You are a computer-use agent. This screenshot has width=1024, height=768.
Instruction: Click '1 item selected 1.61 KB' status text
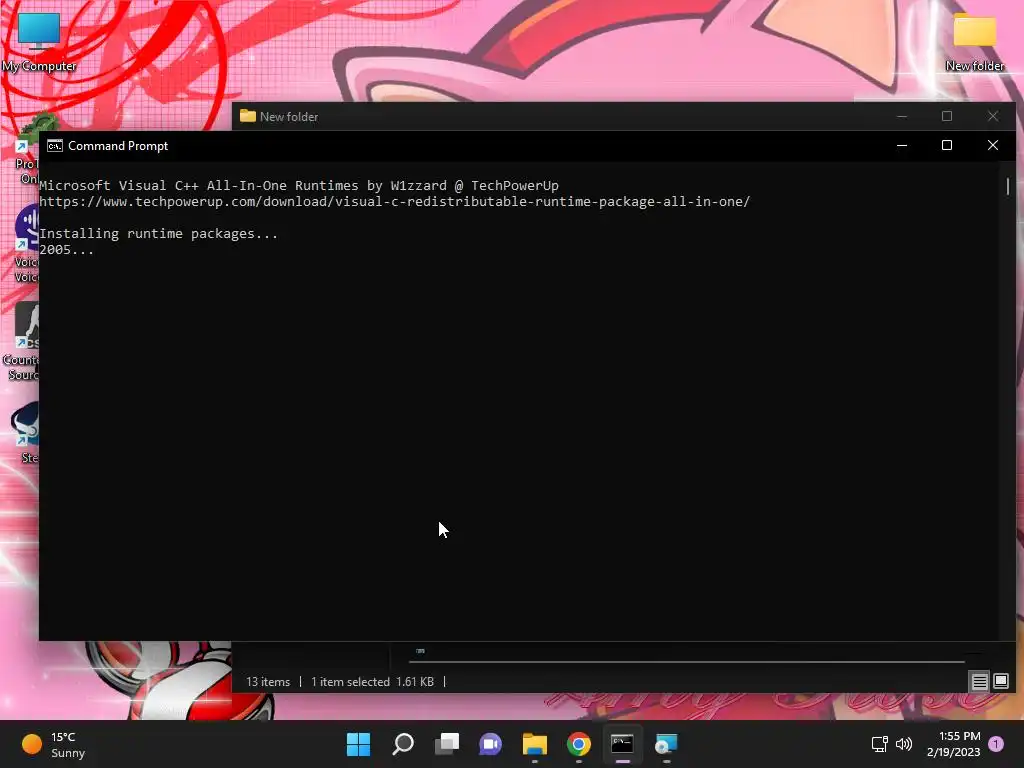tap(372, 682)
